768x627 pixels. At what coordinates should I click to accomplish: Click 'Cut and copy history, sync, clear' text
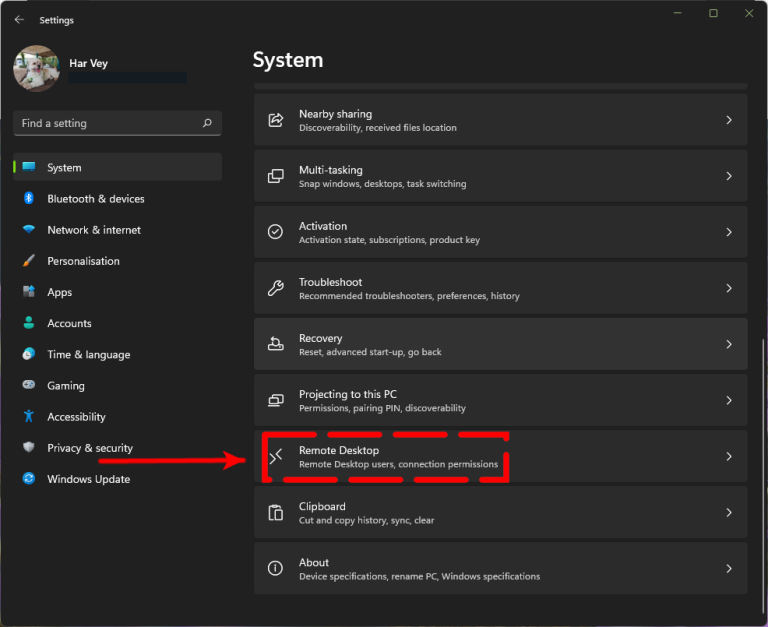coord(366,520)
